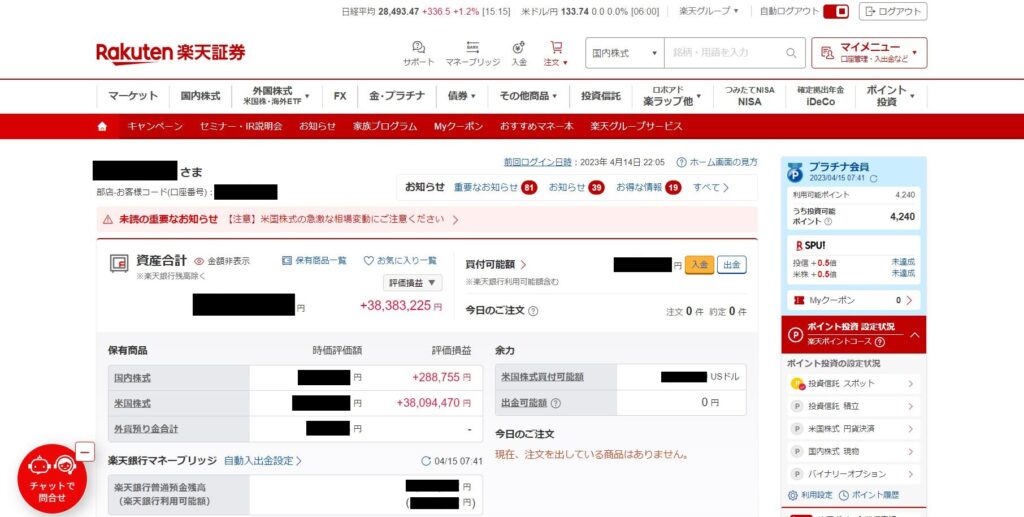Image resolution: width=1024 pixels, height=517 pixels.
Task: Open すべて notices link
Action: tap(711, 187)
